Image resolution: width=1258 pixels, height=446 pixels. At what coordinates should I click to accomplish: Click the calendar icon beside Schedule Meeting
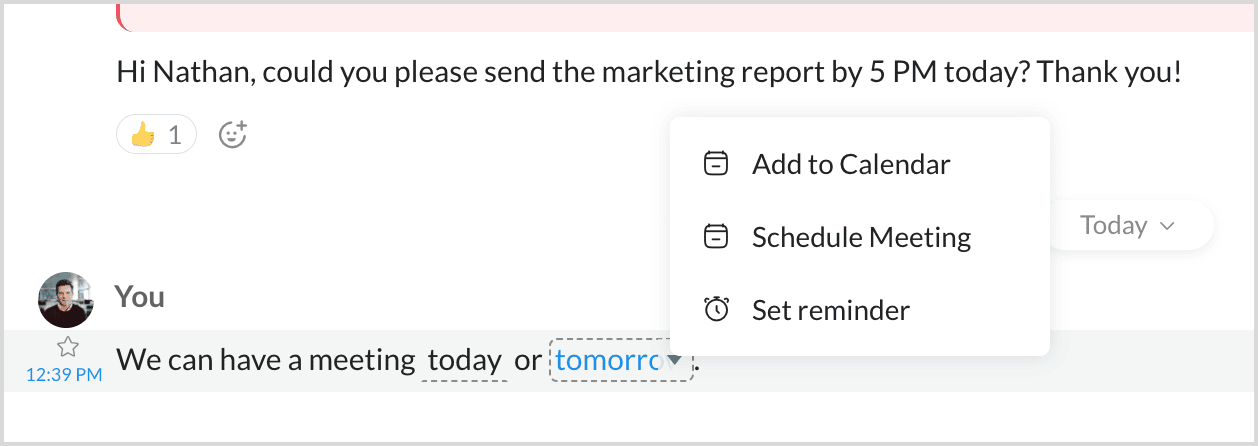[x=716, y=237]
